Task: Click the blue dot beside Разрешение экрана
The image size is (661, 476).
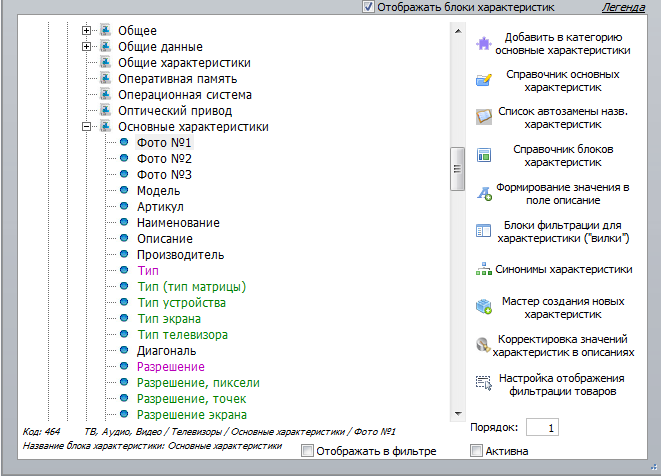Action: tap(124, 414)
